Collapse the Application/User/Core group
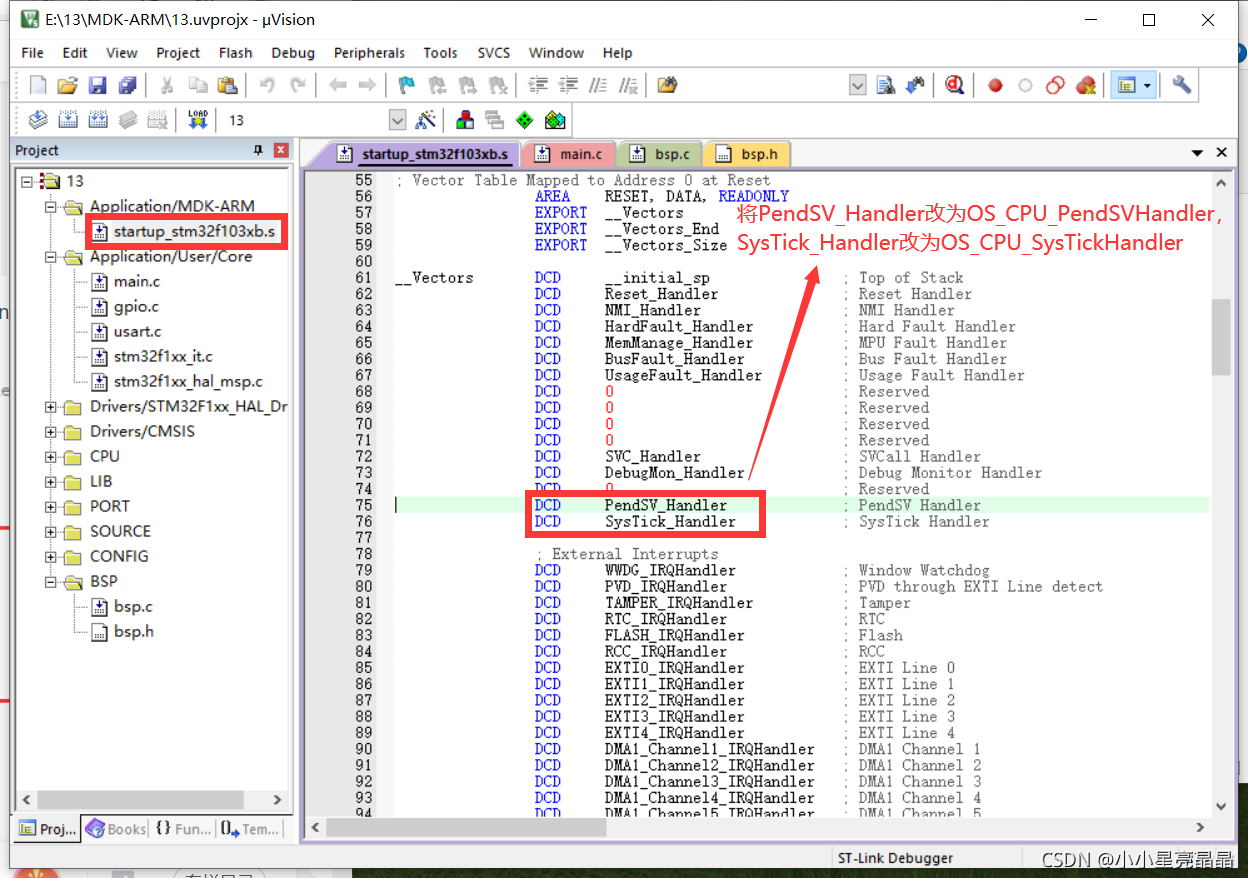Viewport: 1248px width, 878px height. click(52, 256)
